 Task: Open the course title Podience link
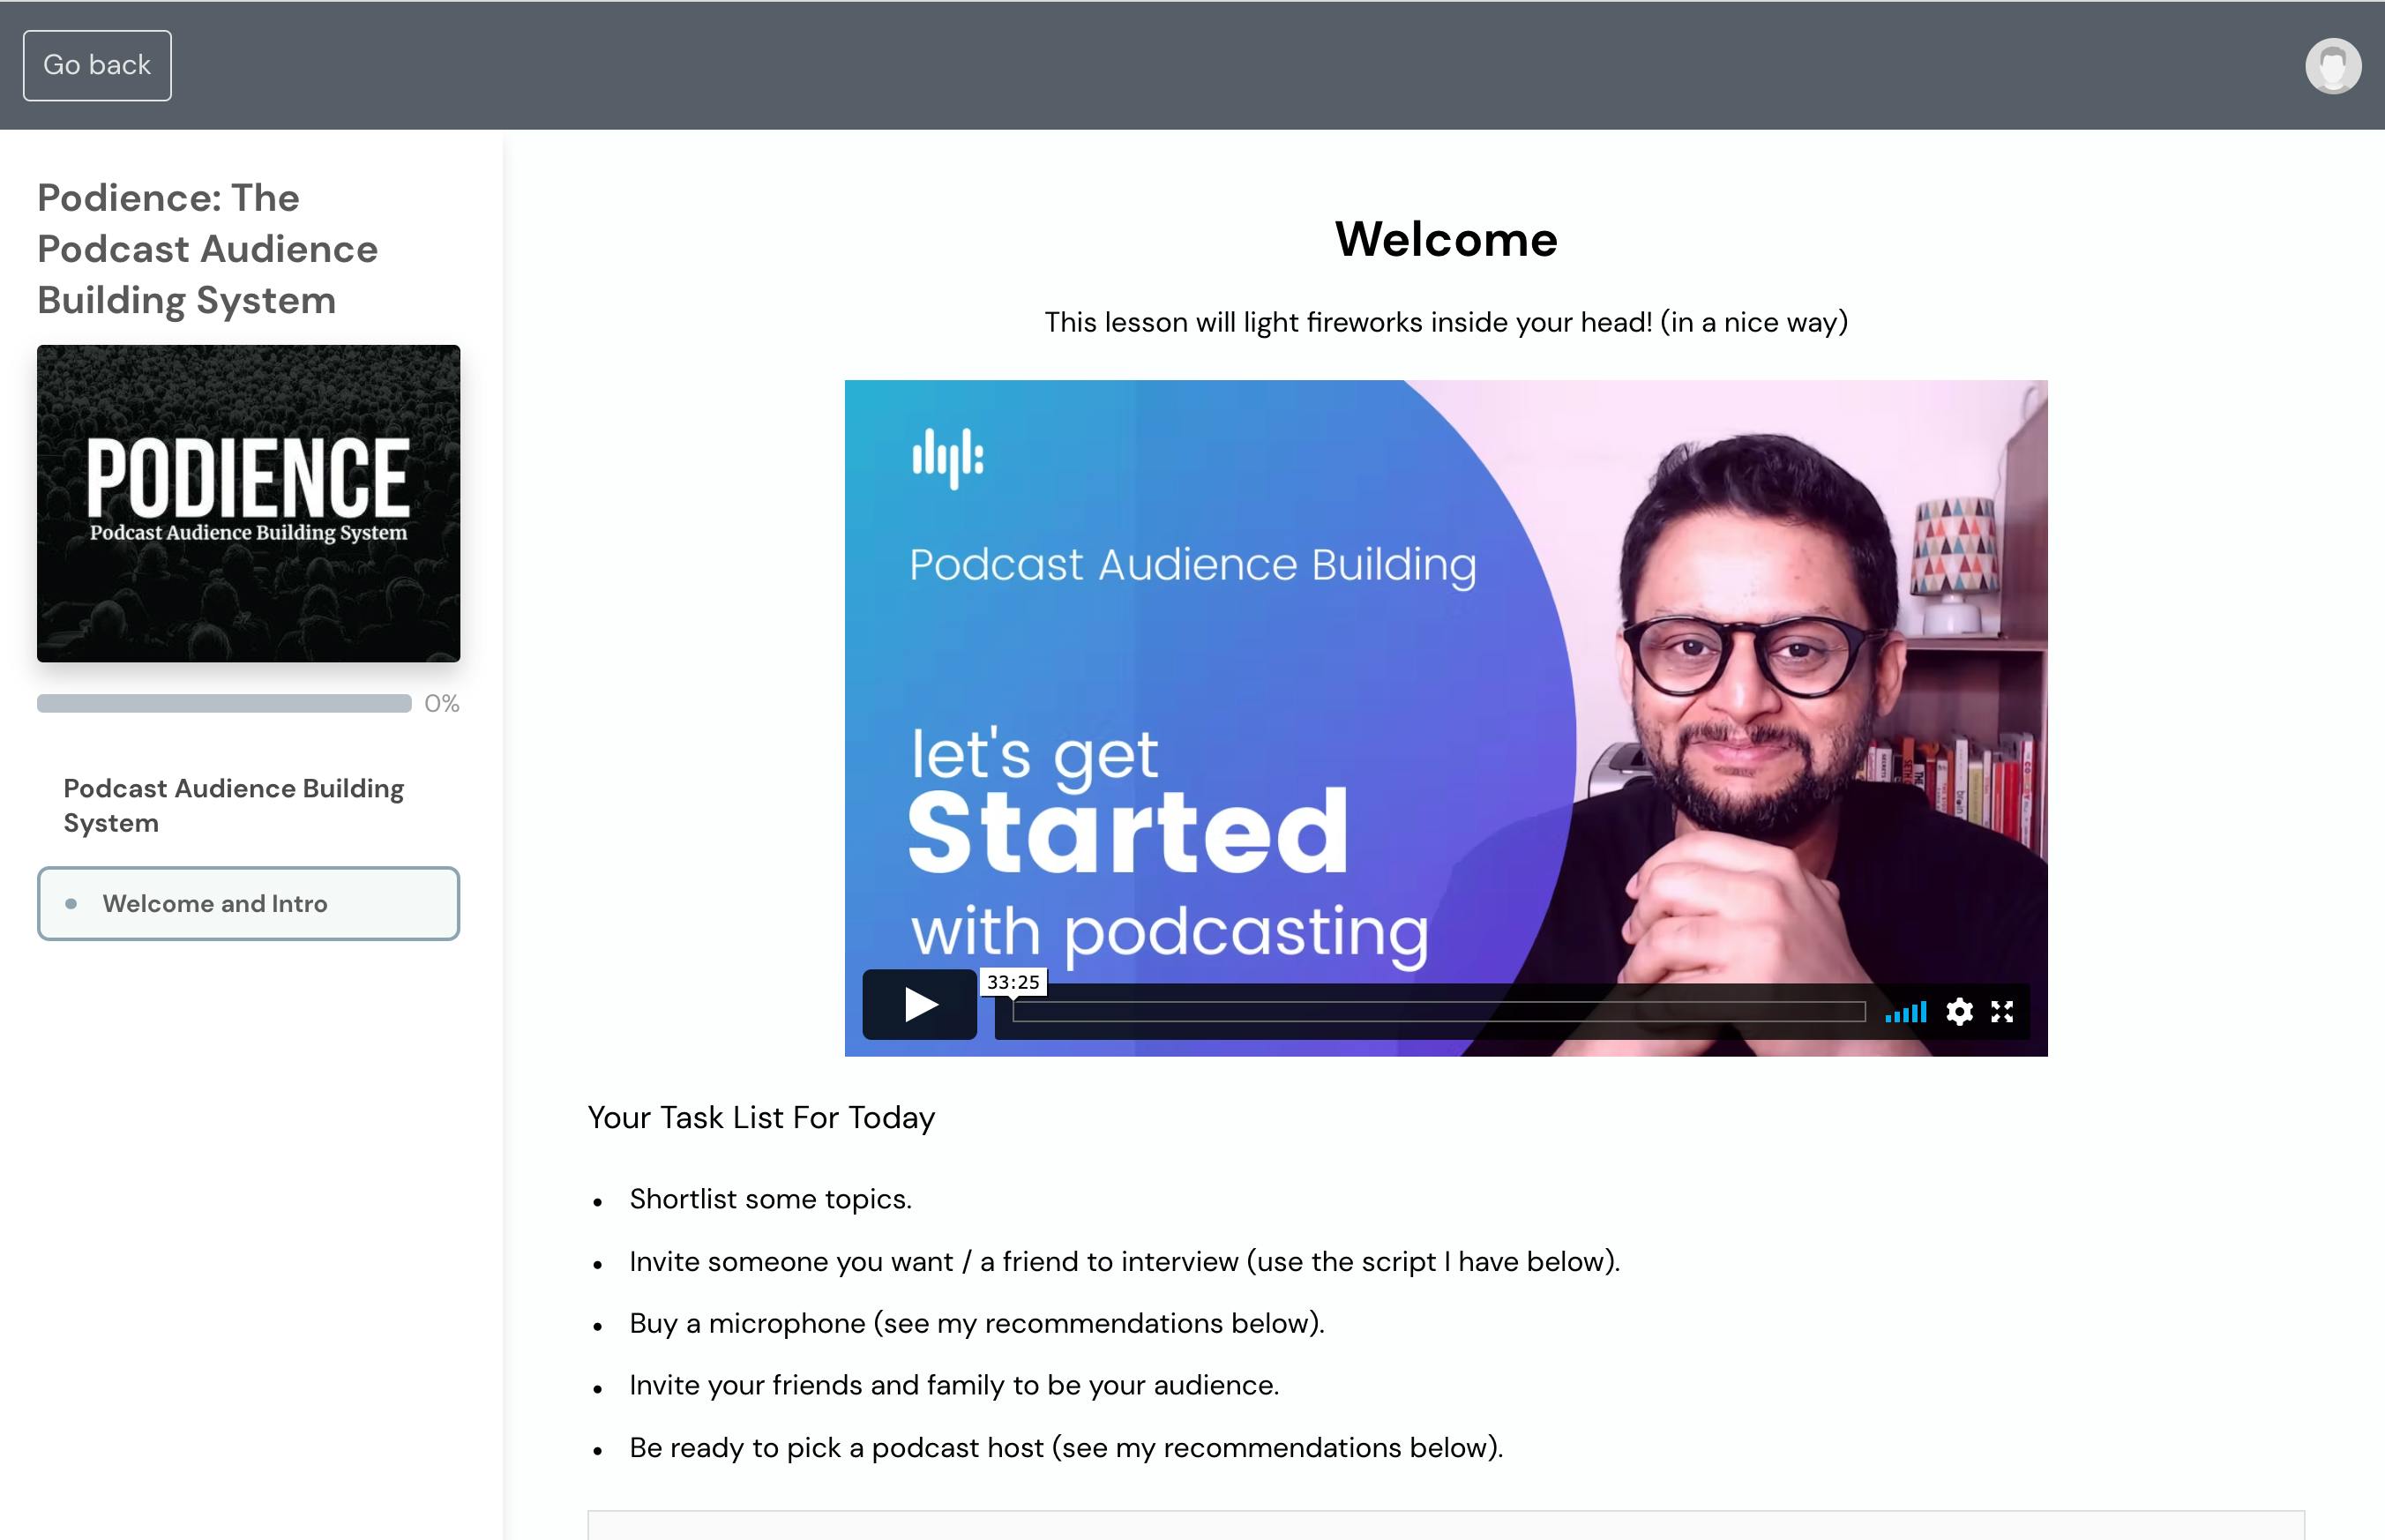(206, 248)
